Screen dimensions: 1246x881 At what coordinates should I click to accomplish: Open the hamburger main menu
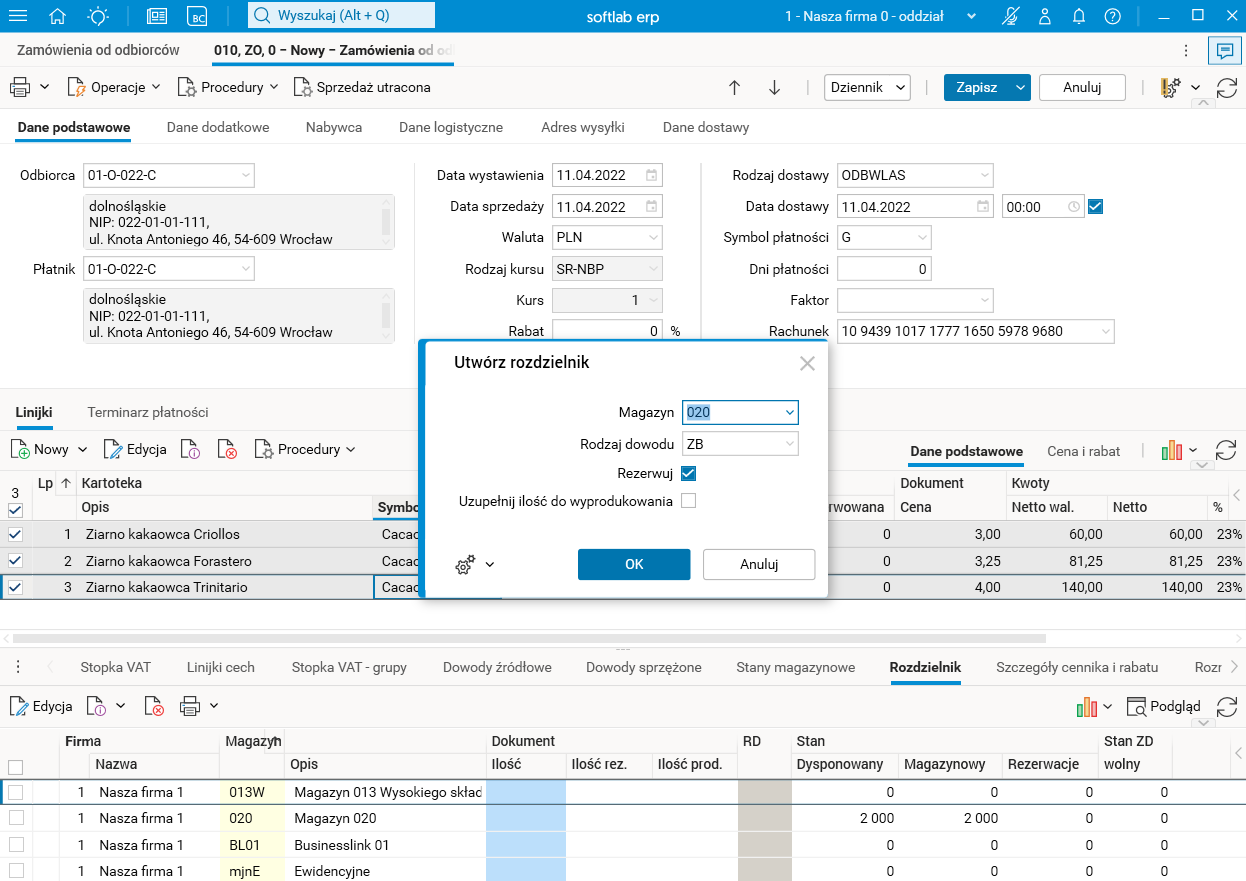pyautogui.click(x=18, y=16)
